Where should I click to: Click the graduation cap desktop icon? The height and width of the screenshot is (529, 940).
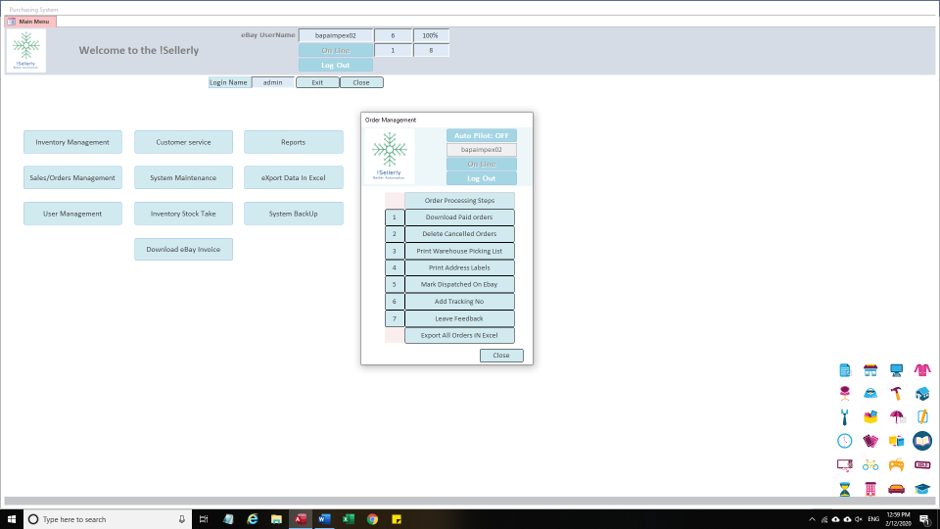click(922, 489)
